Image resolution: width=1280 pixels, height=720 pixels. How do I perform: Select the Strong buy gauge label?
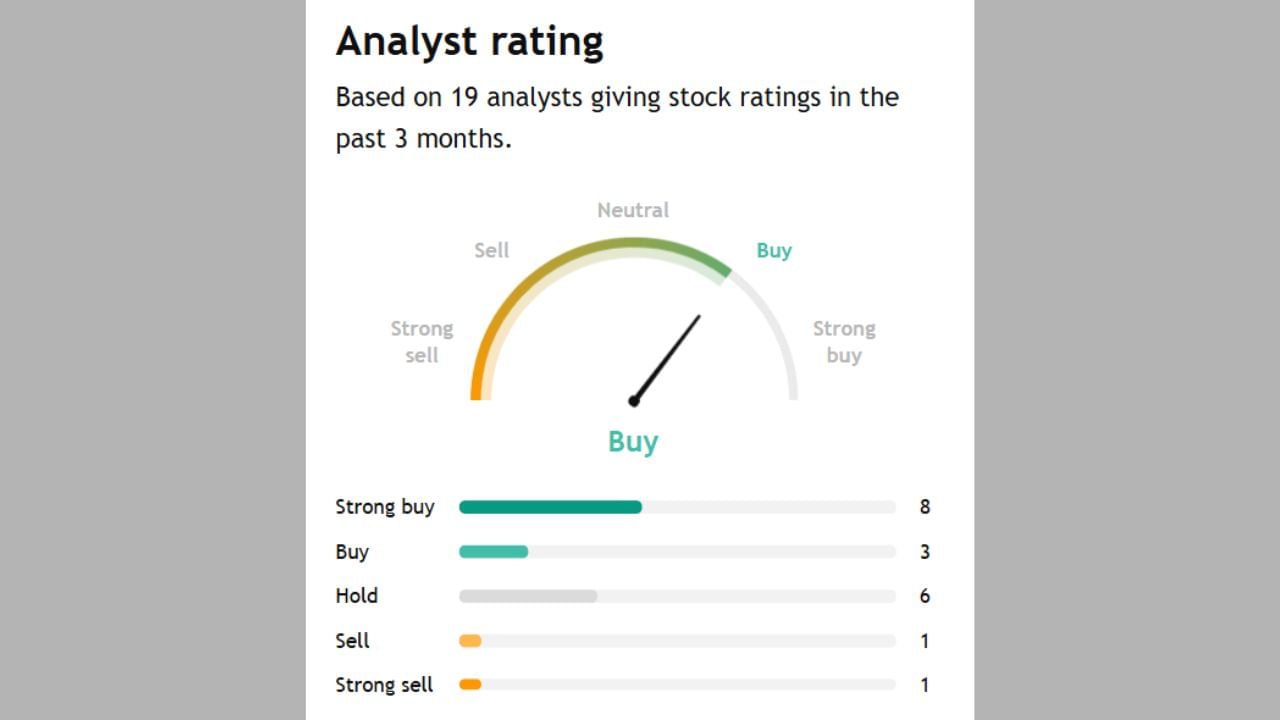pyautogui.click(x=843, y=342)
